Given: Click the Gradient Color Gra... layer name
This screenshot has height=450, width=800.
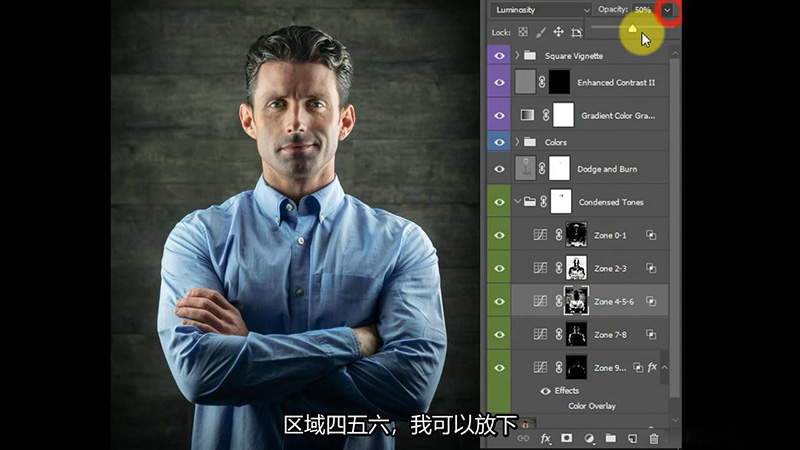Looking at the screenshot, I should [x=618, y=116].
